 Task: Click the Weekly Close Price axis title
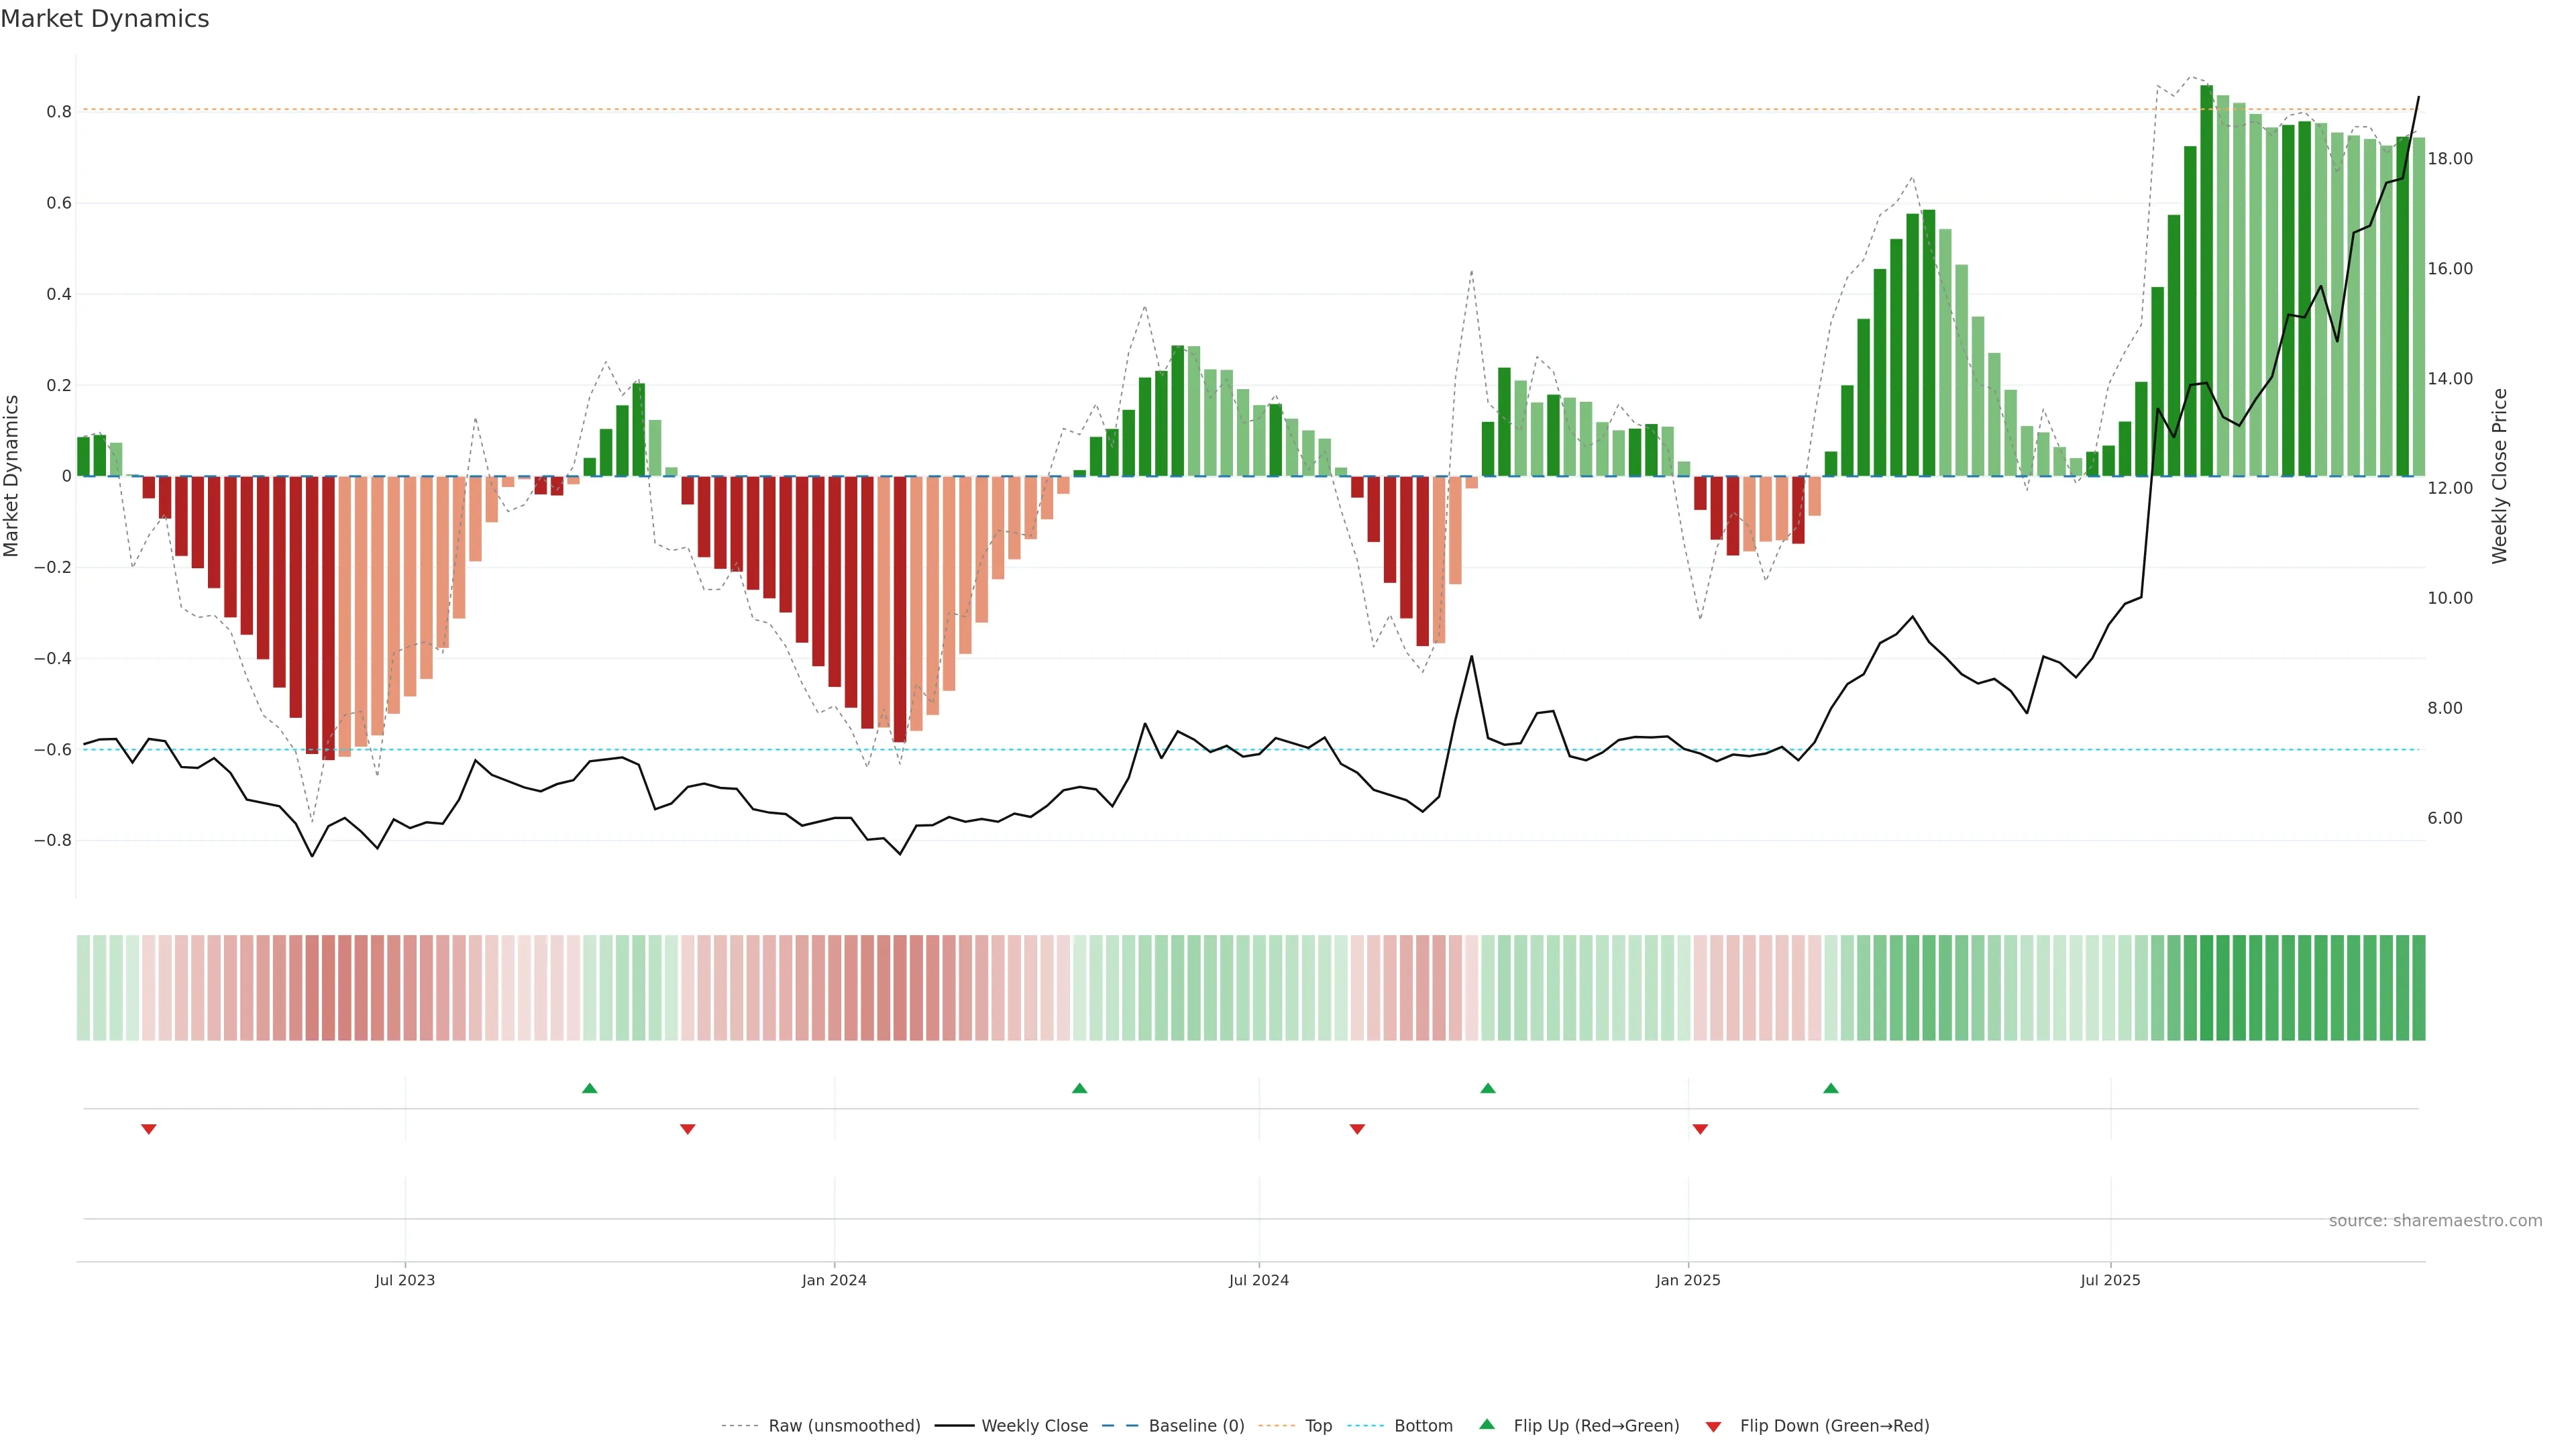[2499, 476]
